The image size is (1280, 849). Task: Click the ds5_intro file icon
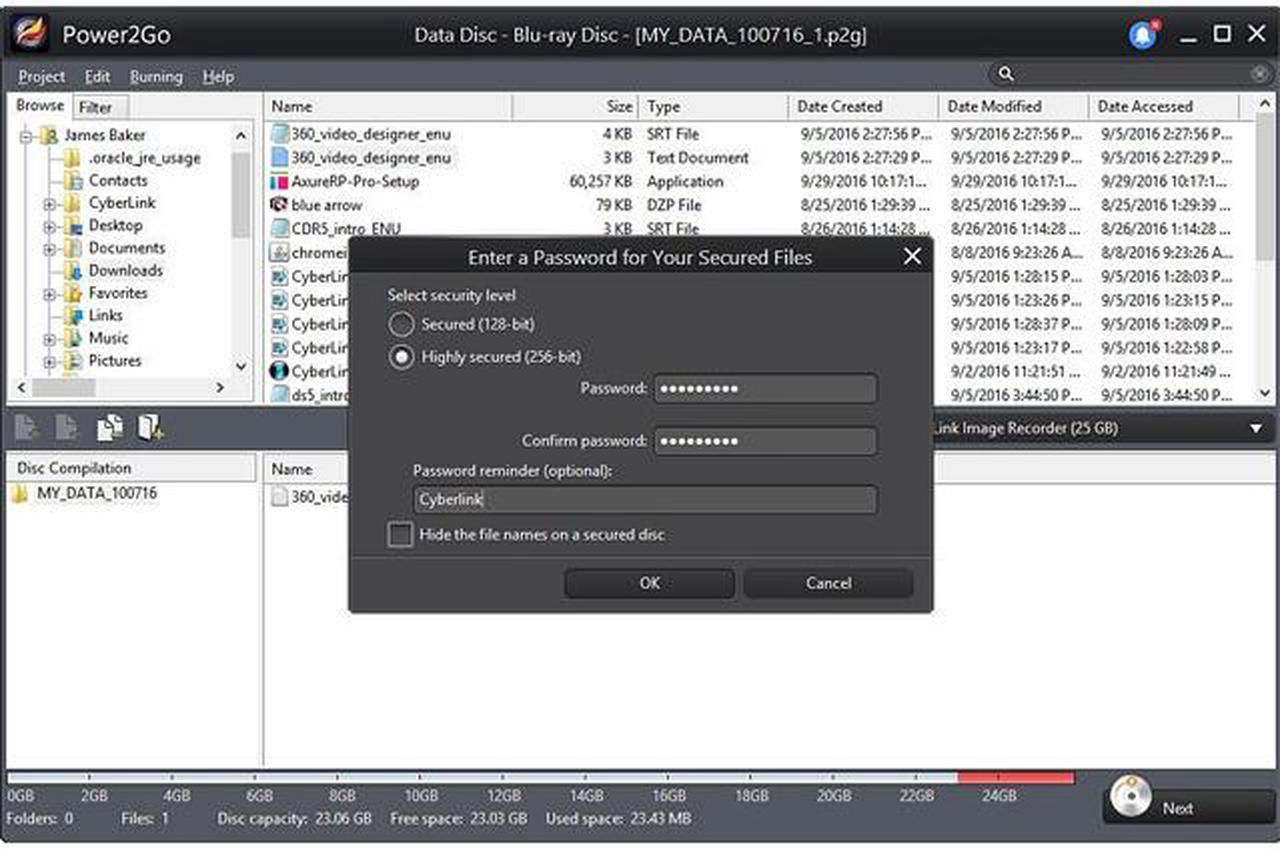click(279, 395)
